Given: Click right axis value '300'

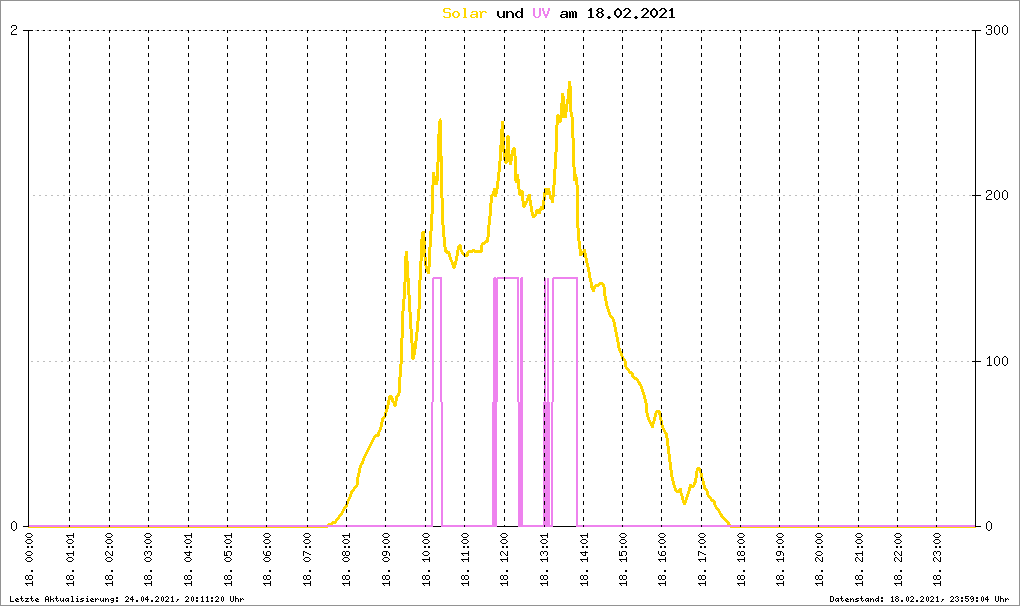Looking at the screenshot, I should point(997,30).
